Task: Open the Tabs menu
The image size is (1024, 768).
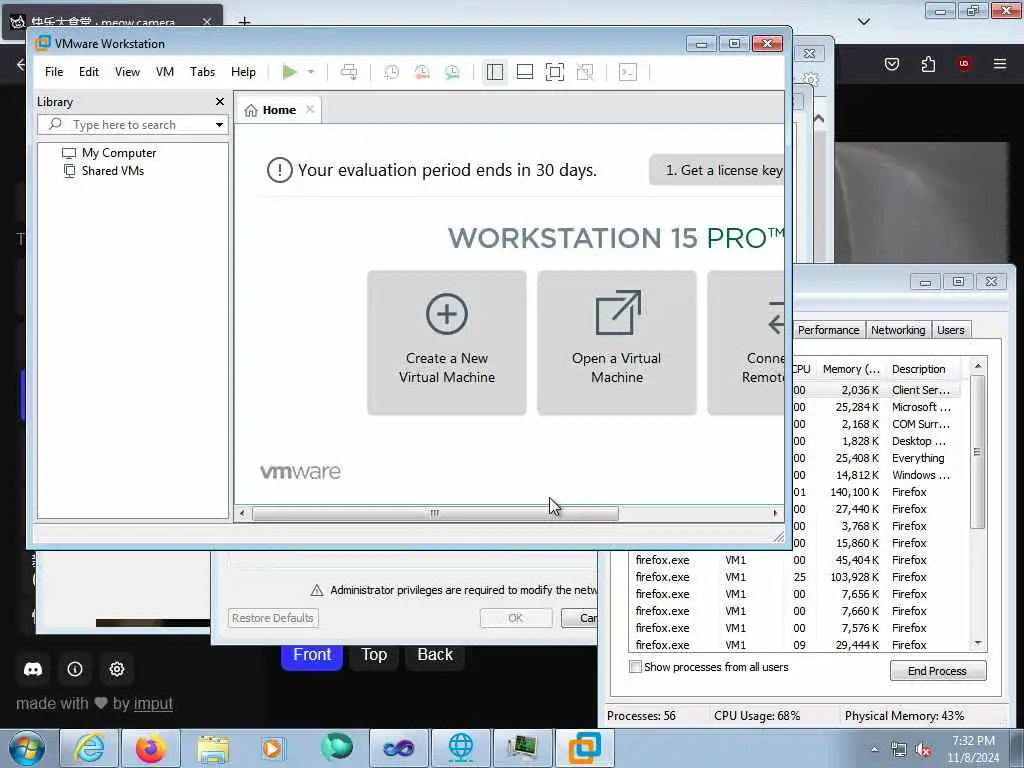Action: 202,72
